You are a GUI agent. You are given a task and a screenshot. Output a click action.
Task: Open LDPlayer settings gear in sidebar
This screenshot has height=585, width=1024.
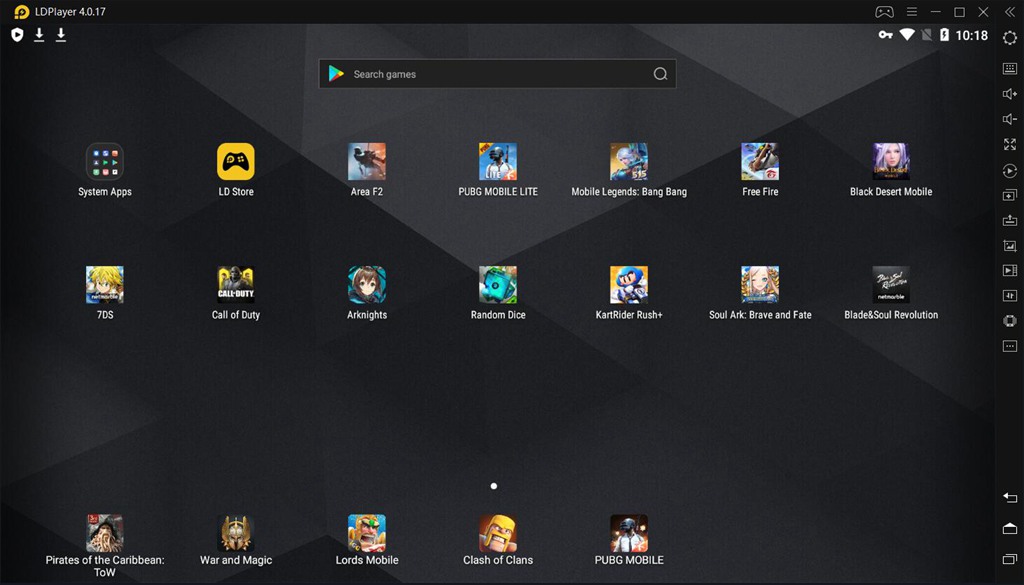tap(1010, 39)
